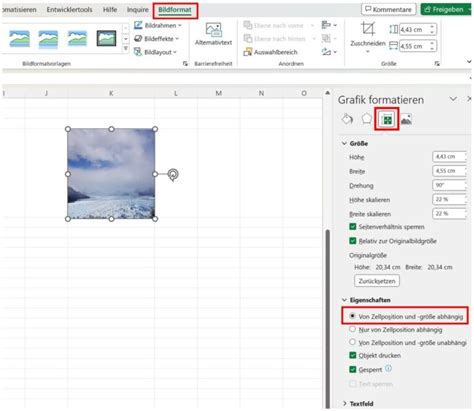Click the Höhe input field in pane

pos(449,157)
